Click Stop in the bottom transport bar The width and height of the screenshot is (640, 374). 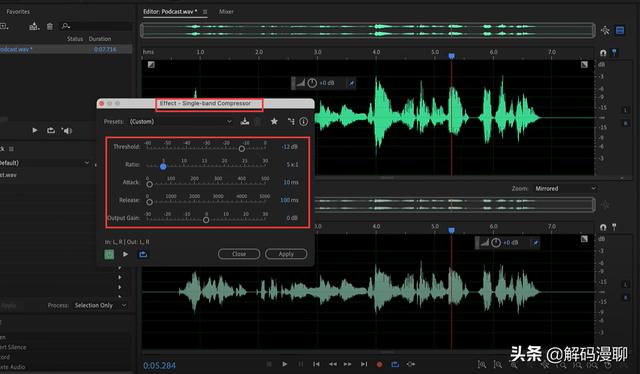tap(269, 364)
